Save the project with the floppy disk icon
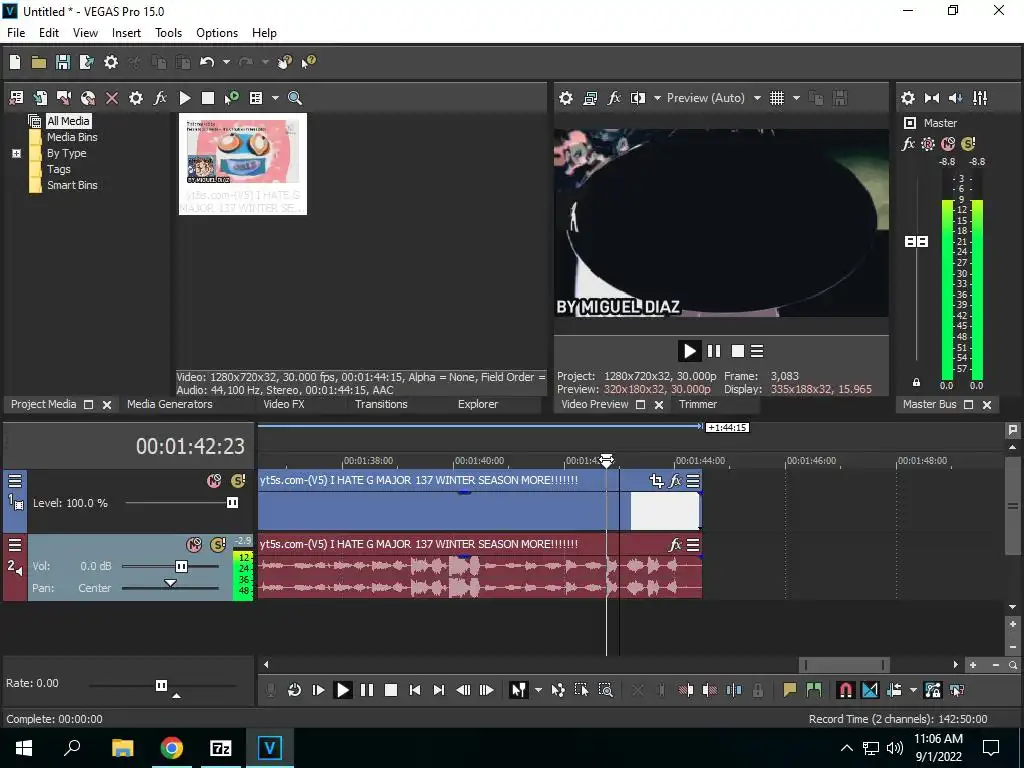The width and height of the screenshot is (1024, 768). (x=63, y=62)
